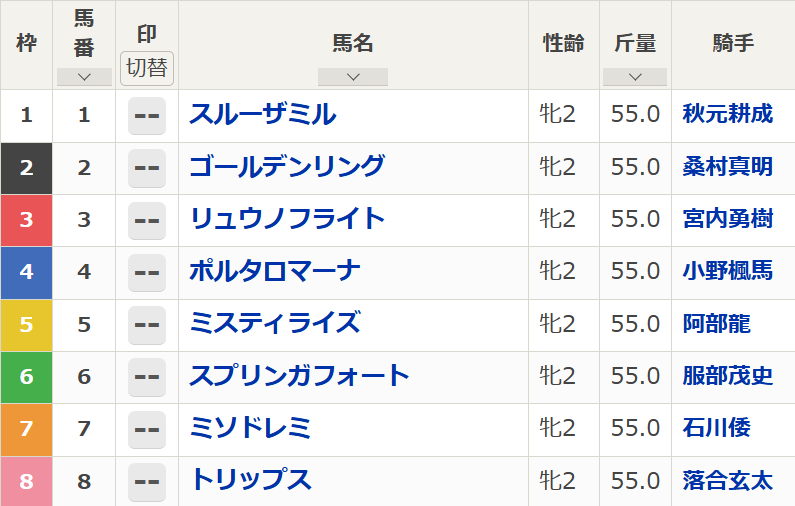Set the mark for horse トリップス
795x506 pixels.
(x=147, y=482)
